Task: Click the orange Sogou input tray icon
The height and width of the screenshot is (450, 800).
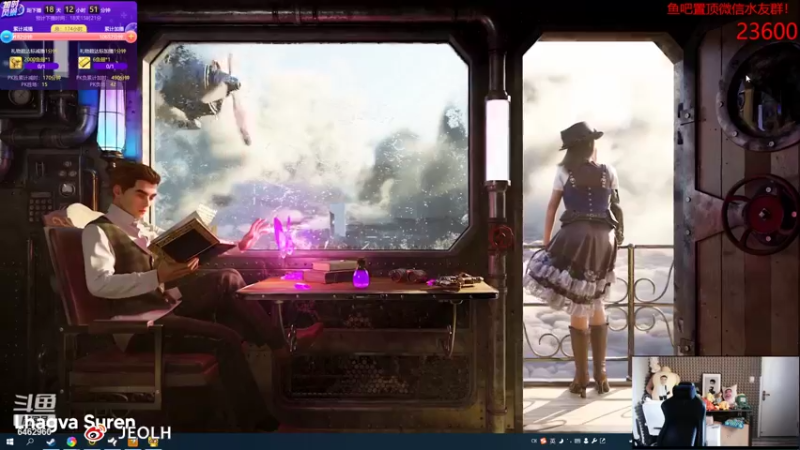Action: pyautogui.click(x=543, y=441)
